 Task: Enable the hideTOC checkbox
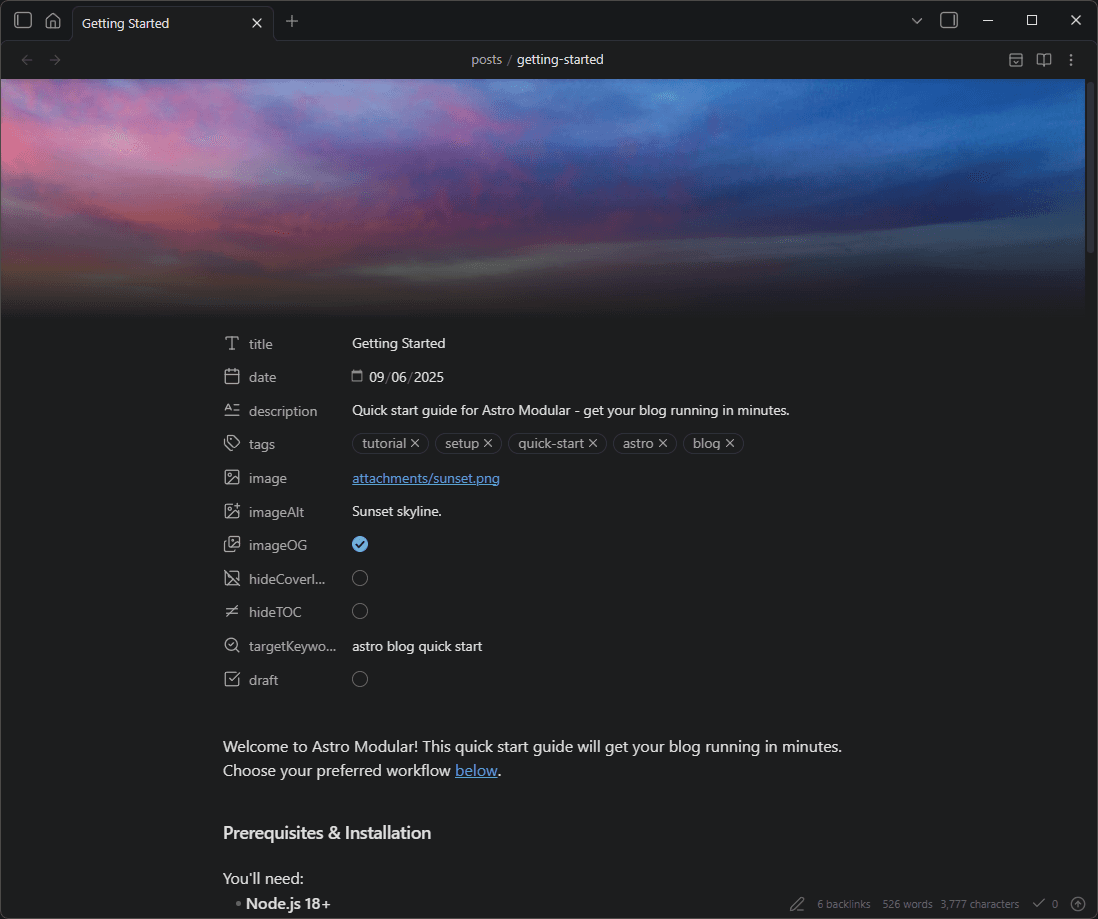[x=359, y=611]
